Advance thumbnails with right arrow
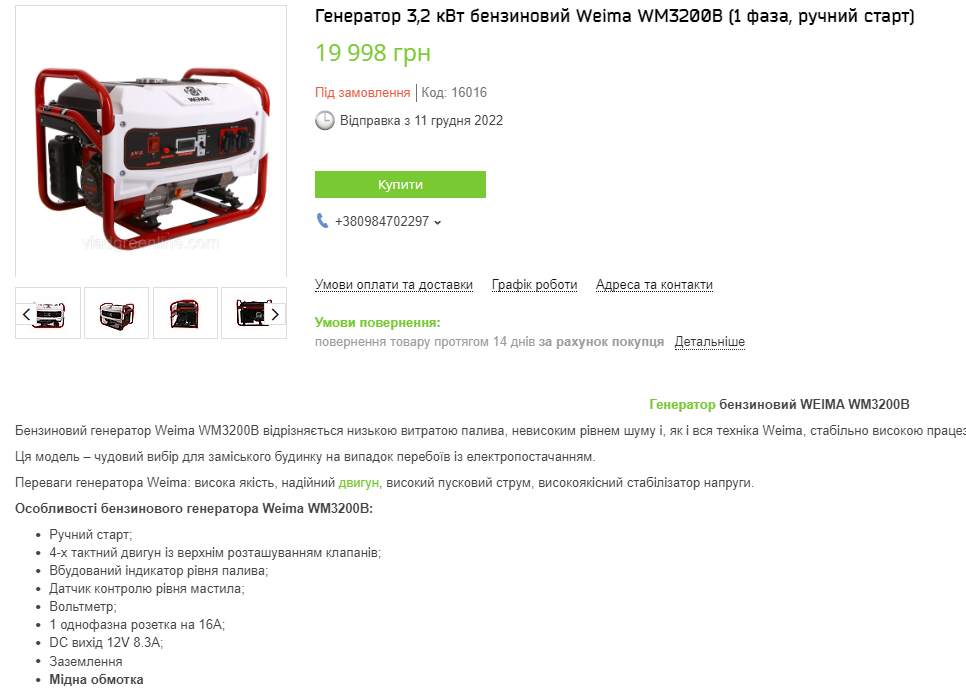 click(275, 314)
